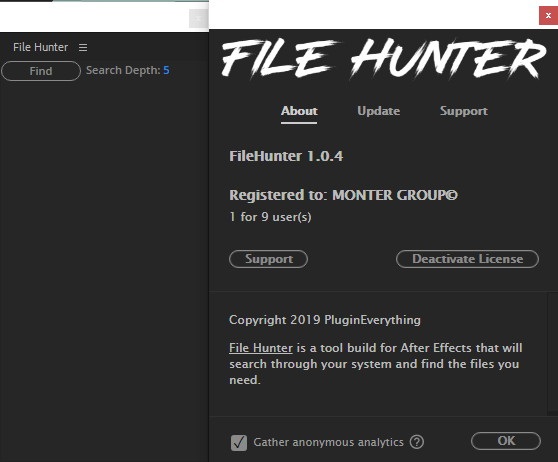Click Deactivate License button
Screen dimensions: 558x462
coord(467,259)
